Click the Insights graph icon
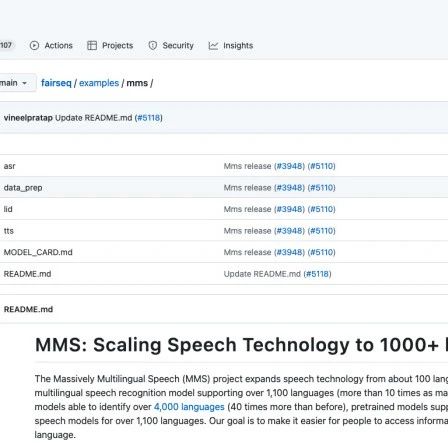 (x=213, y=45)
